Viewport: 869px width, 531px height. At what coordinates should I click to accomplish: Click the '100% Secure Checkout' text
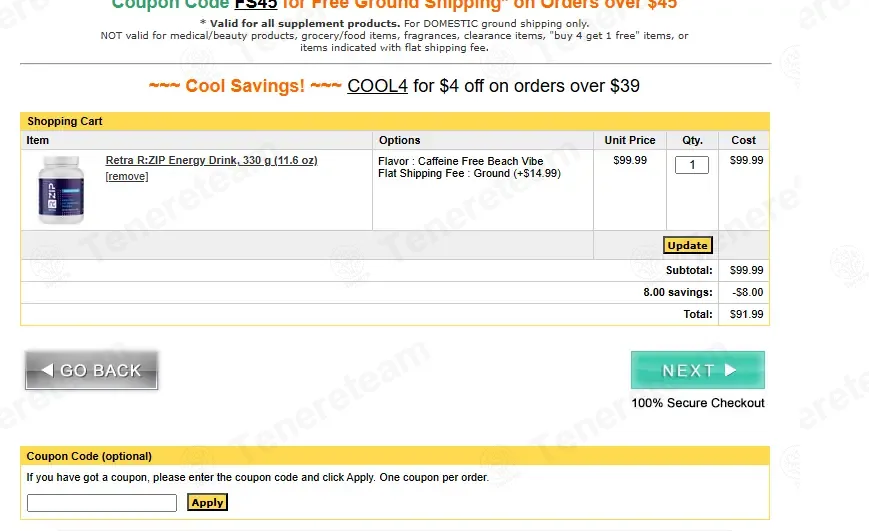tap(698, 403)
